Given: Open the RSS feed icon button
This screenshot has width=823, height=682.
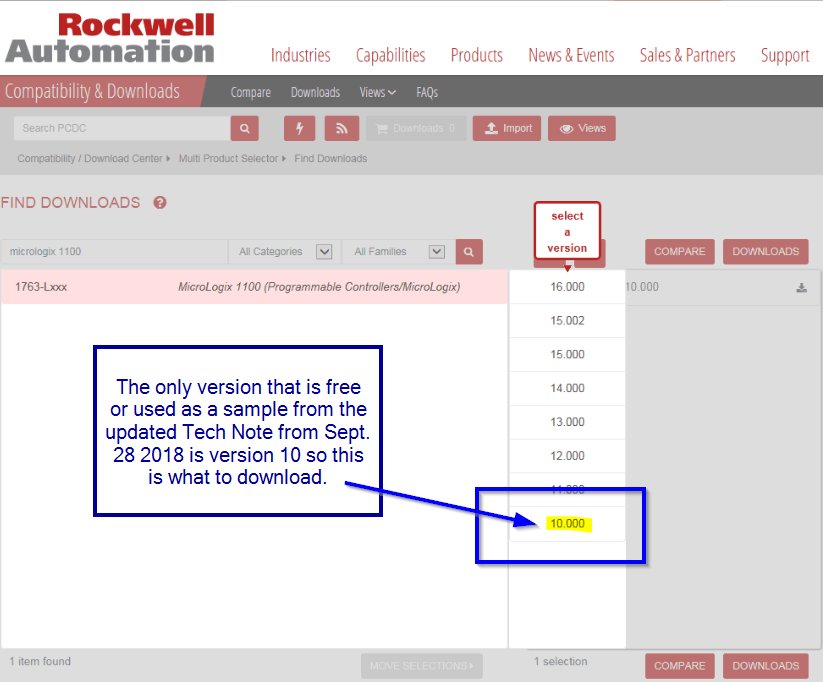Looking at the screenshot, I should pos(342,128).
